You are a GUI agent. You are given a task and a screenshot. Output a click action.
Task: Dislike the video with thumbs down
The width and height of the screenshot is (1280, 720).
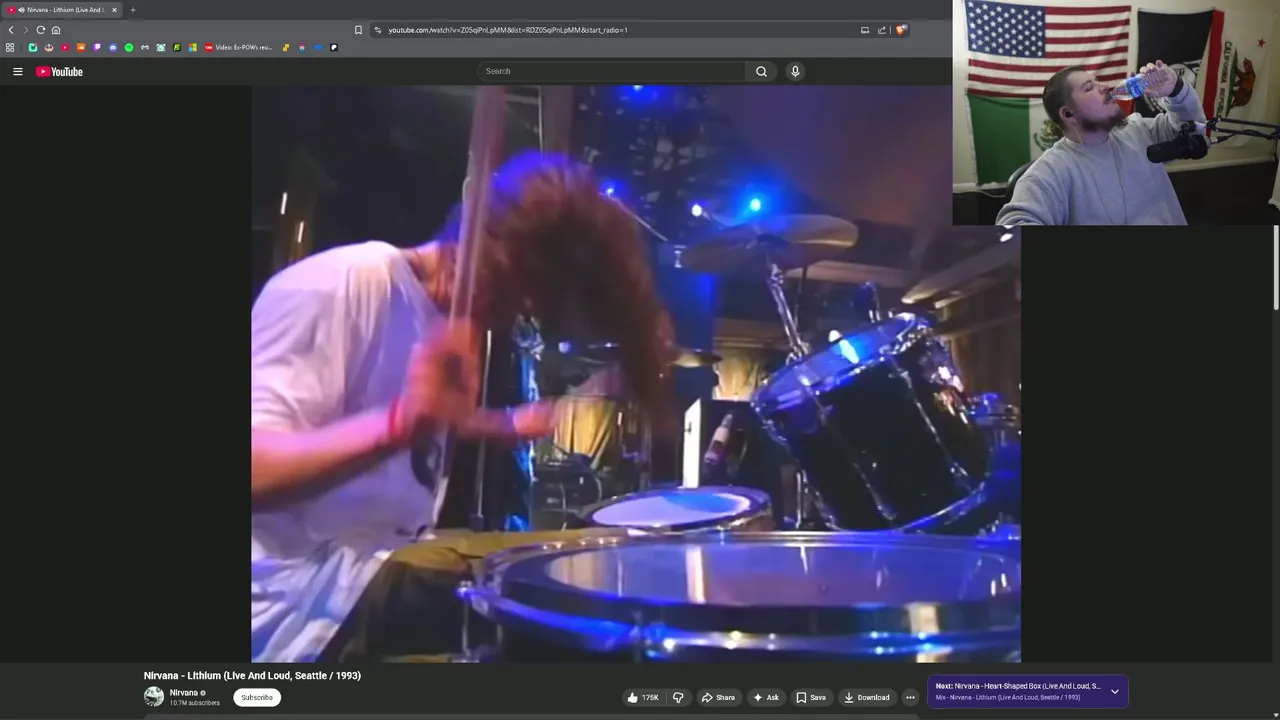pos(678,697)
